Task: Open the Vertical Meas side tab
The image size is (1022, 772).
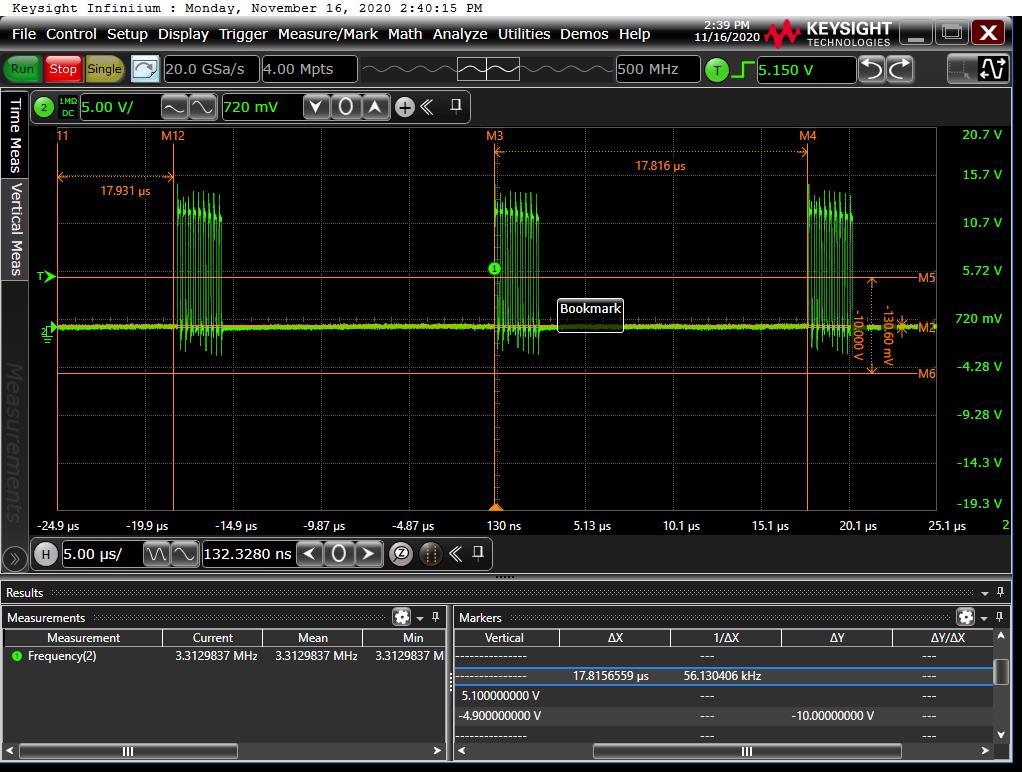Action: pos(14,228)
